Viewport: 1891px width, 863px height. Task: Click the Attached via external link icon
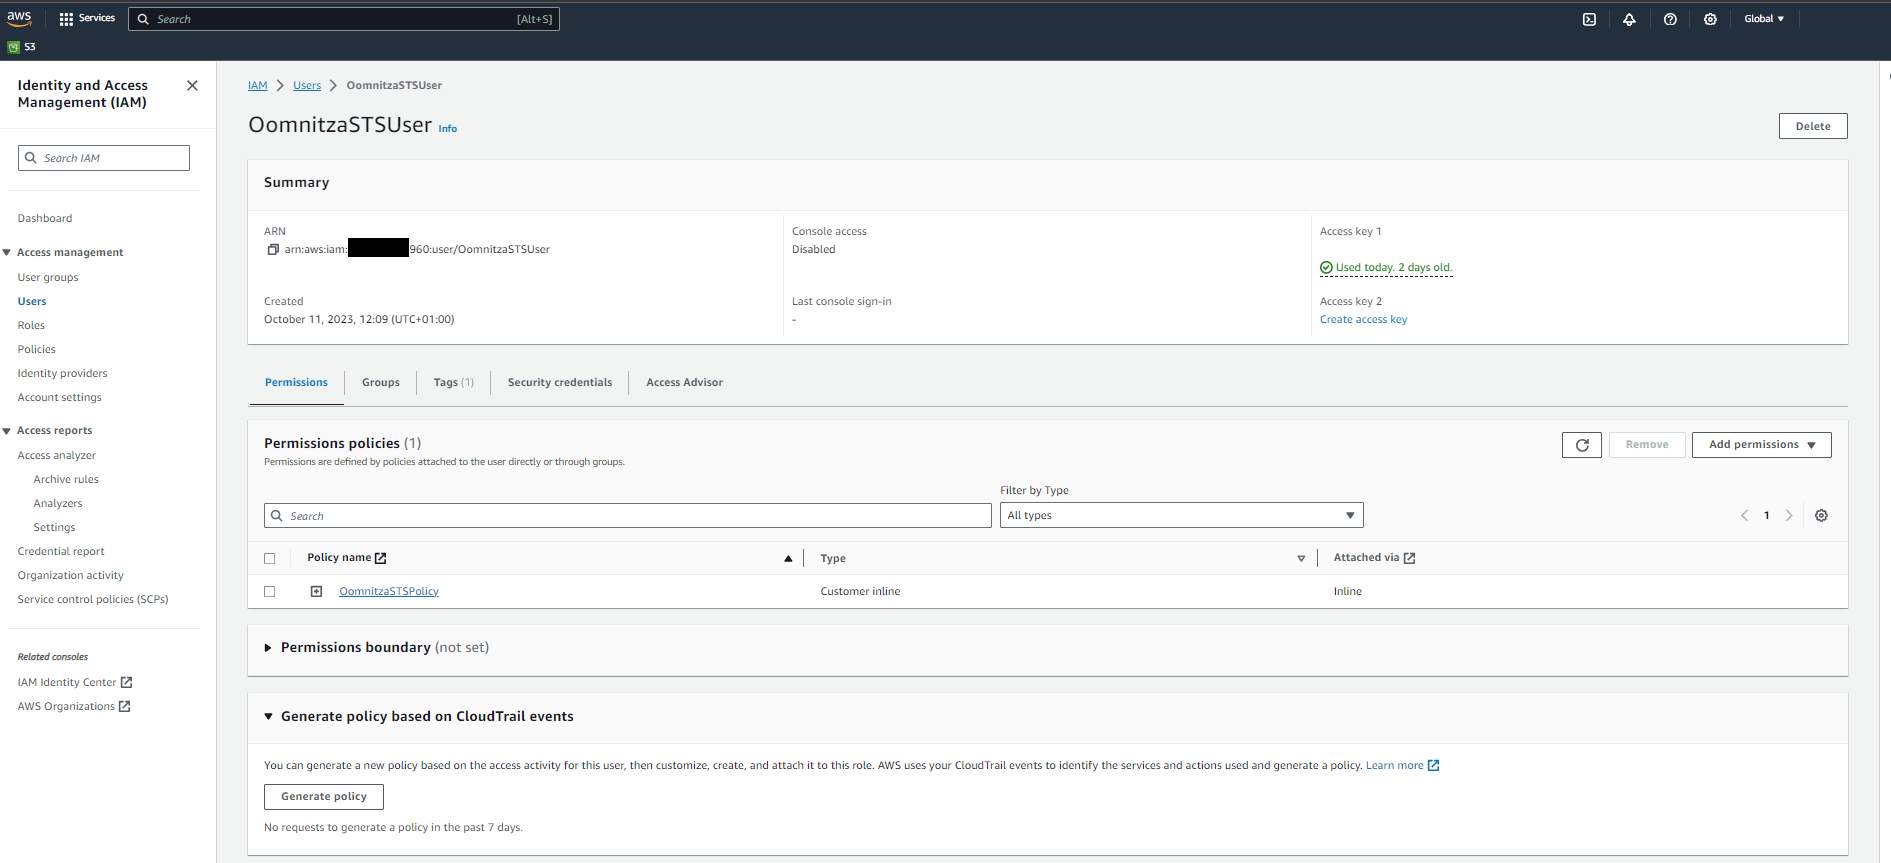pyautogui.click(x=1409, y=558)
